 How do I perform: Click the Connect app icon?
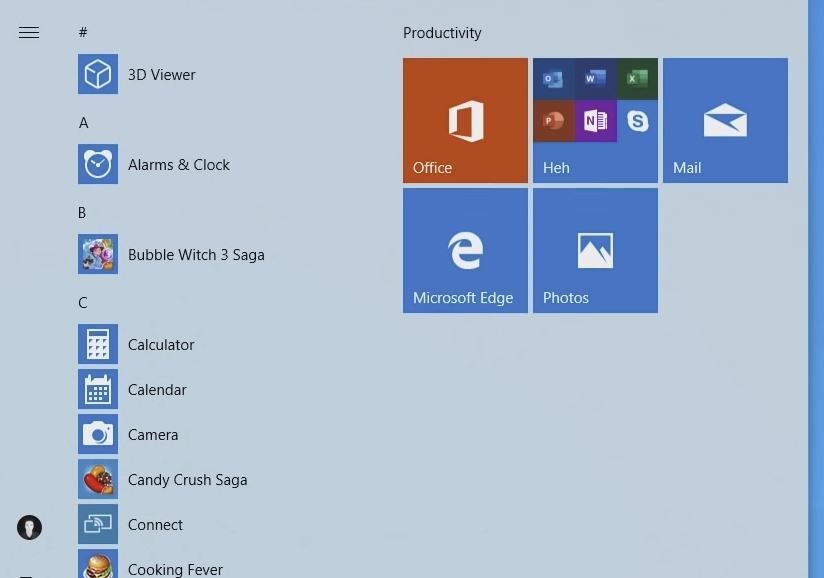tap(98, 525)
